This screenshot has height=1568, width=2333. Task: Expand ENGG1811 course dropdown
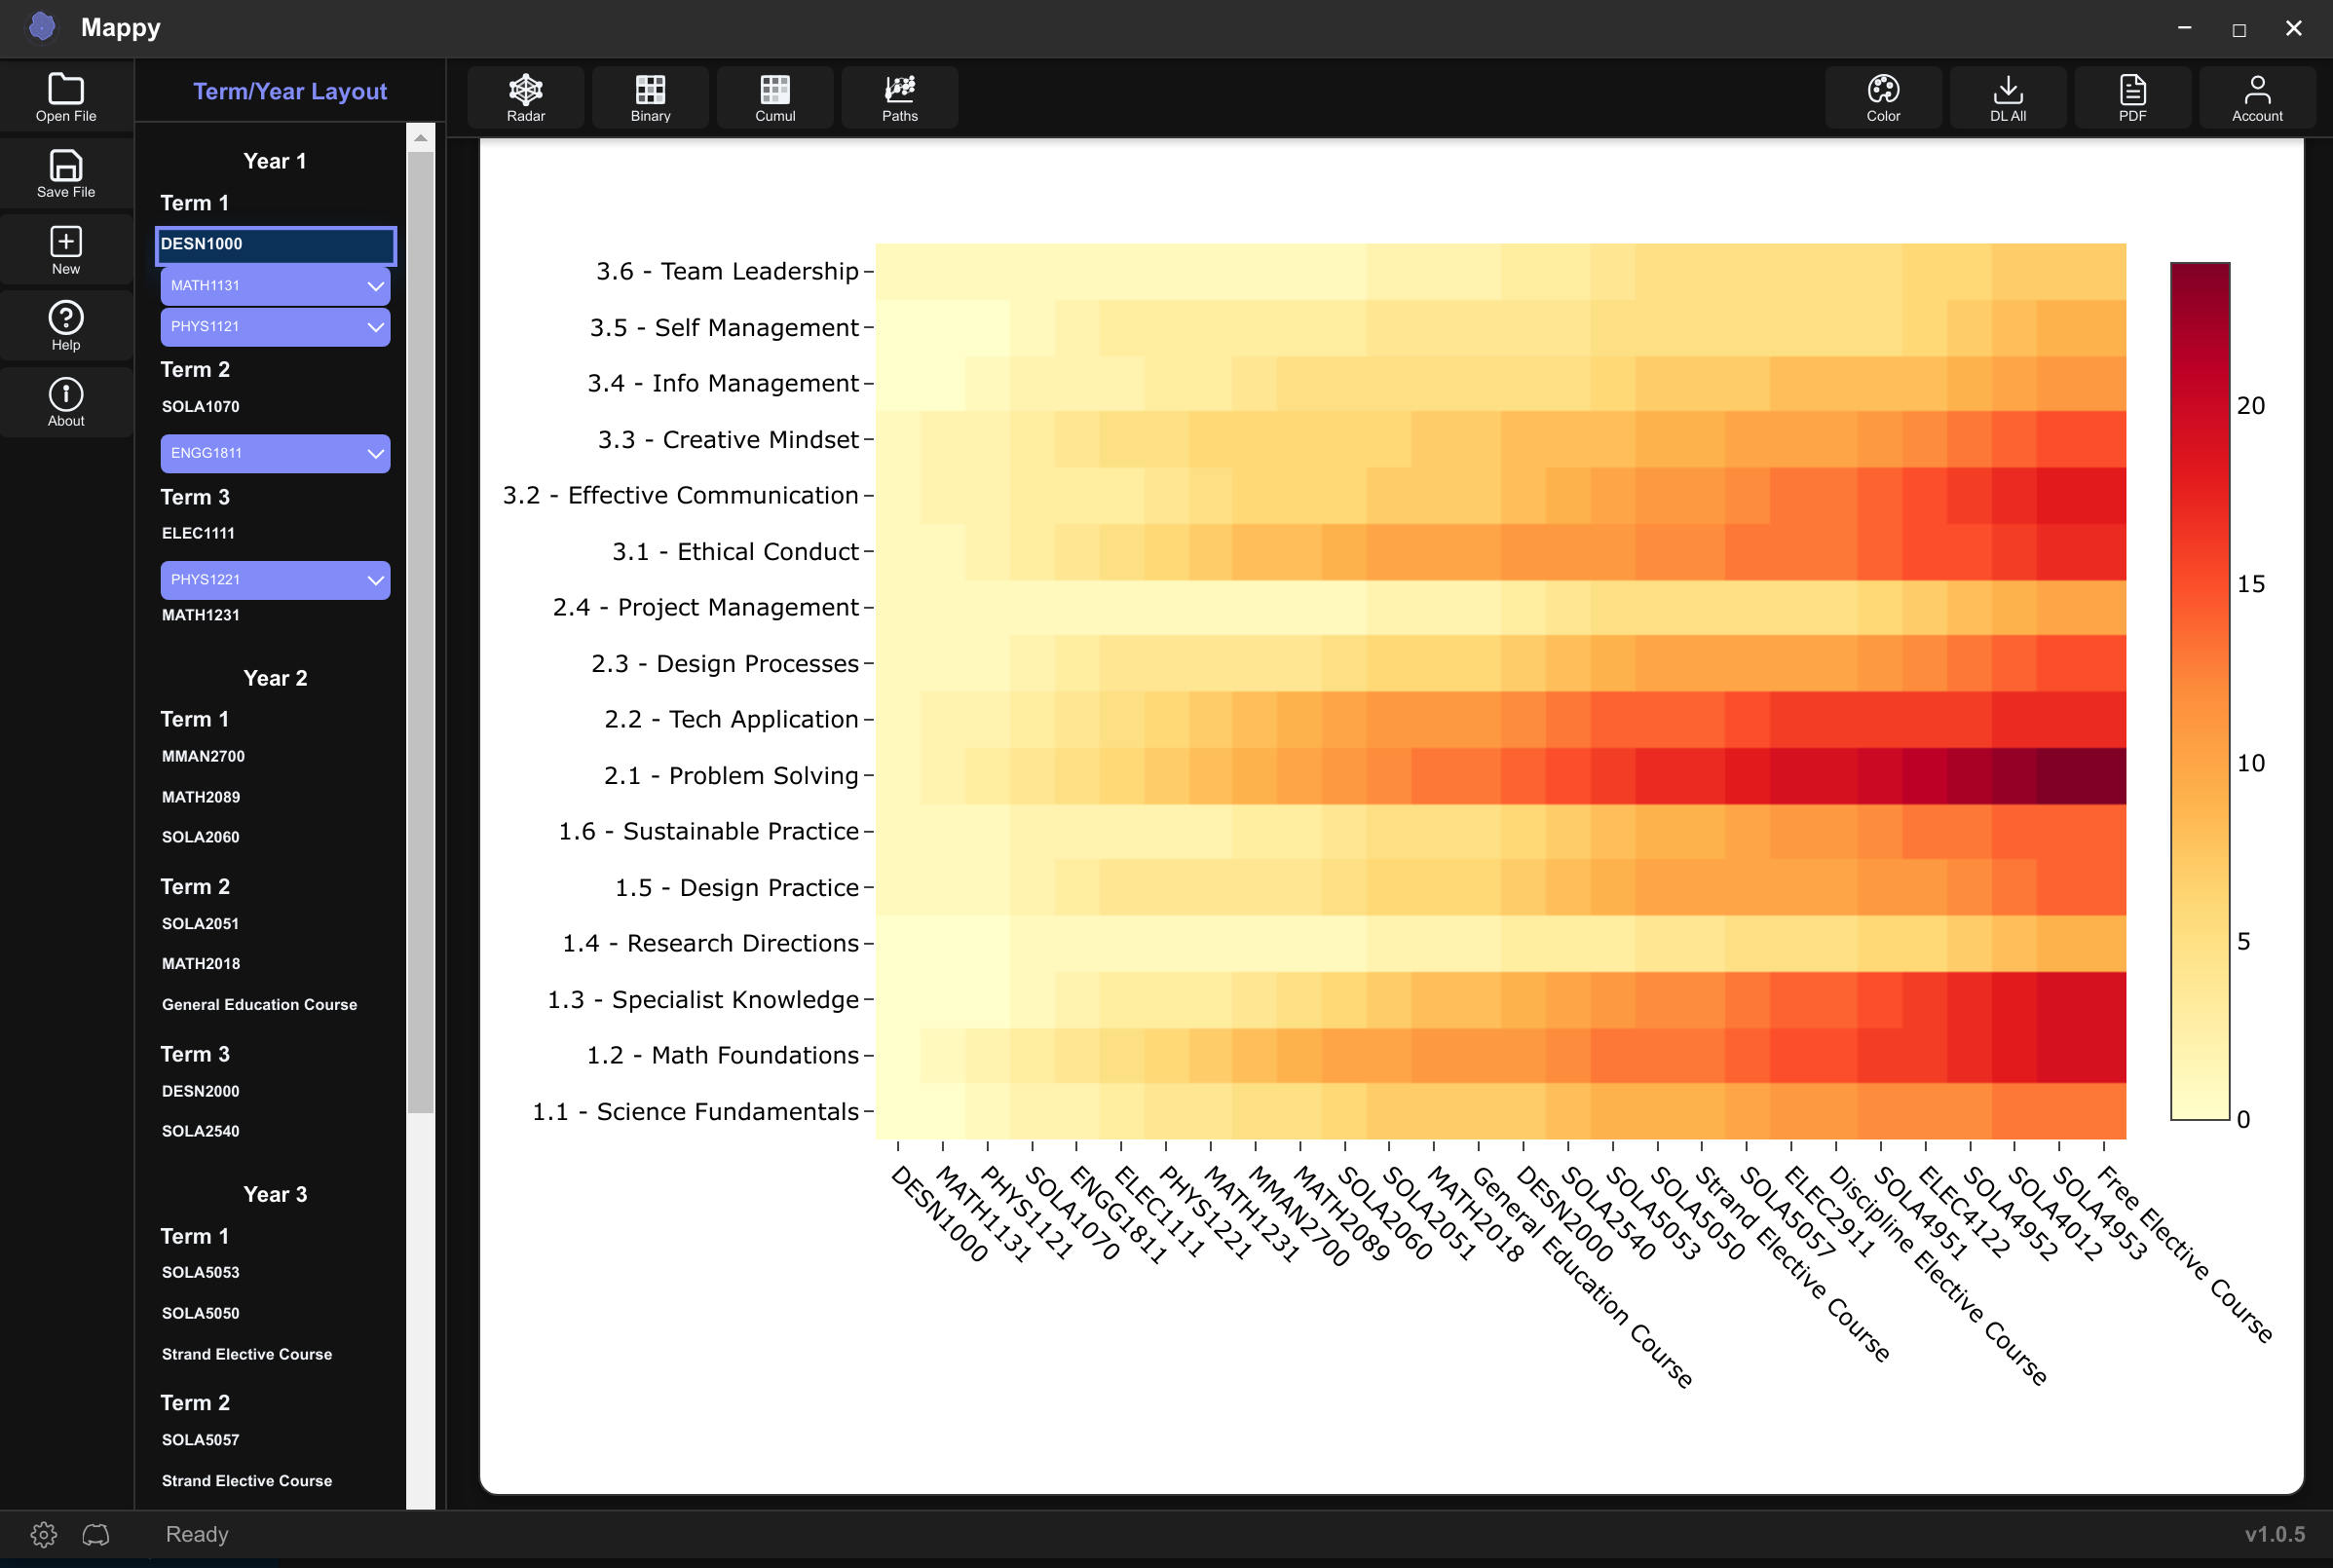373,453
